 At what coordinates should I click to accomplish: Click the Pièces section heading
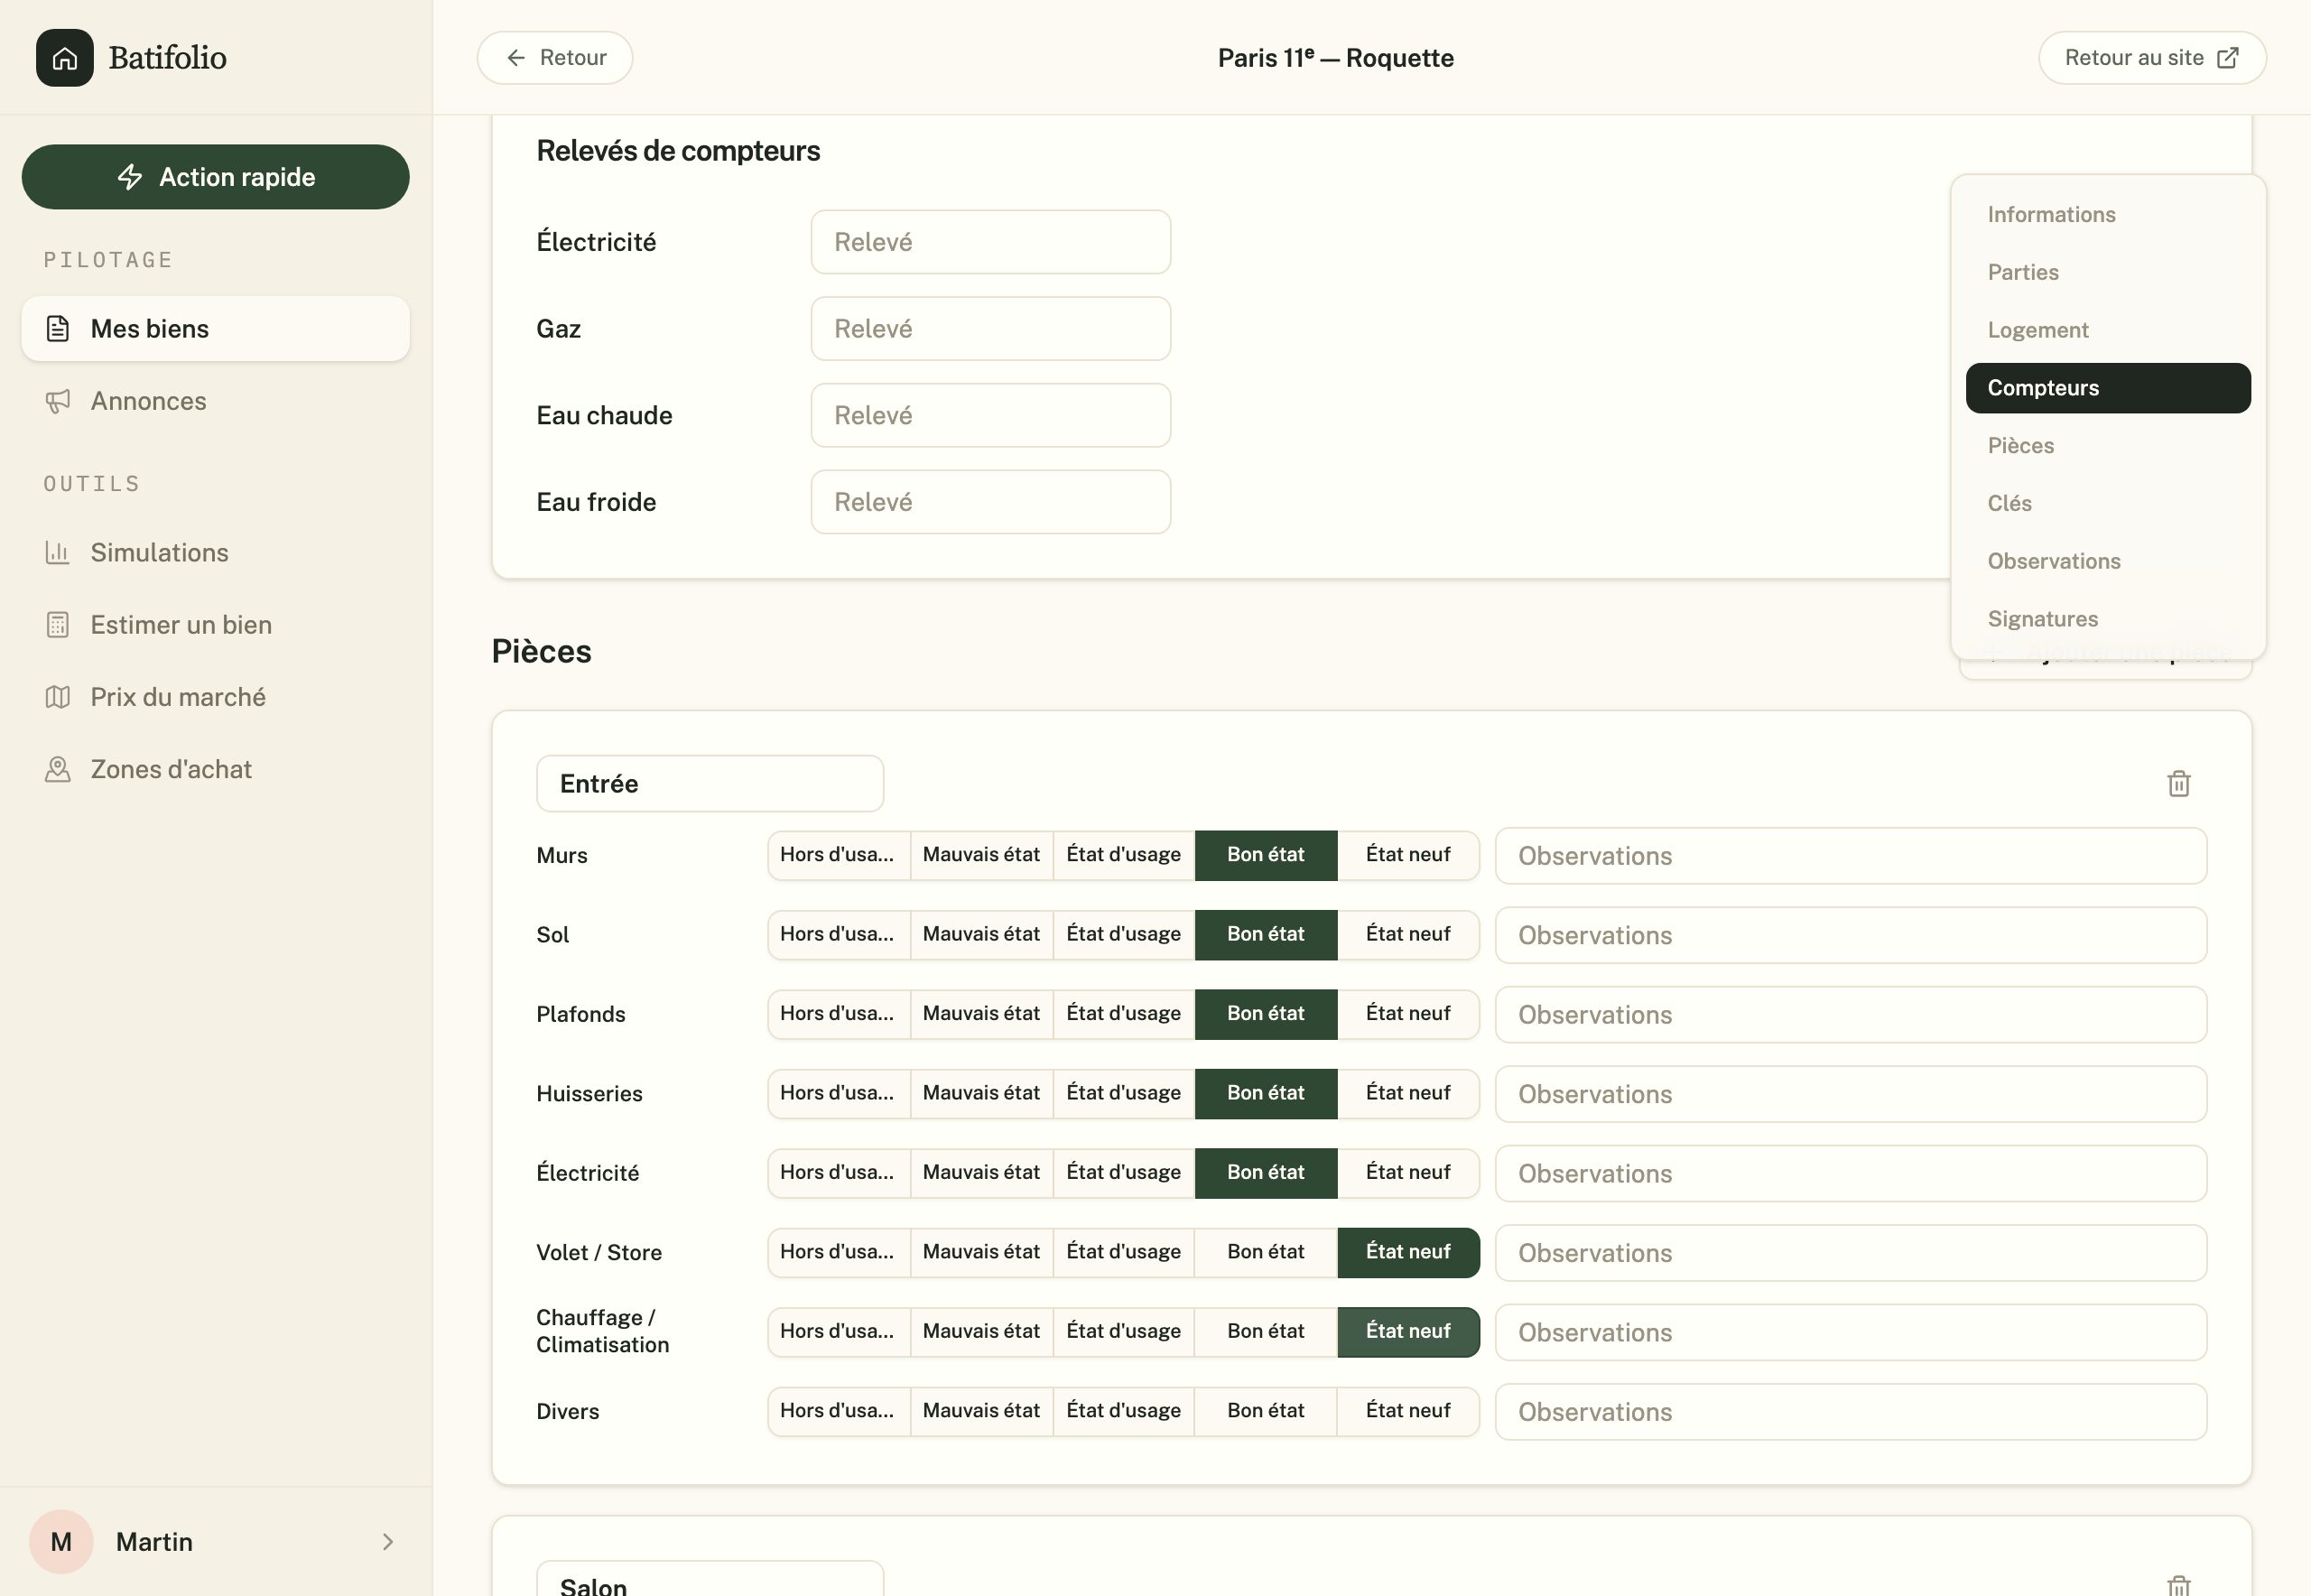541,652
